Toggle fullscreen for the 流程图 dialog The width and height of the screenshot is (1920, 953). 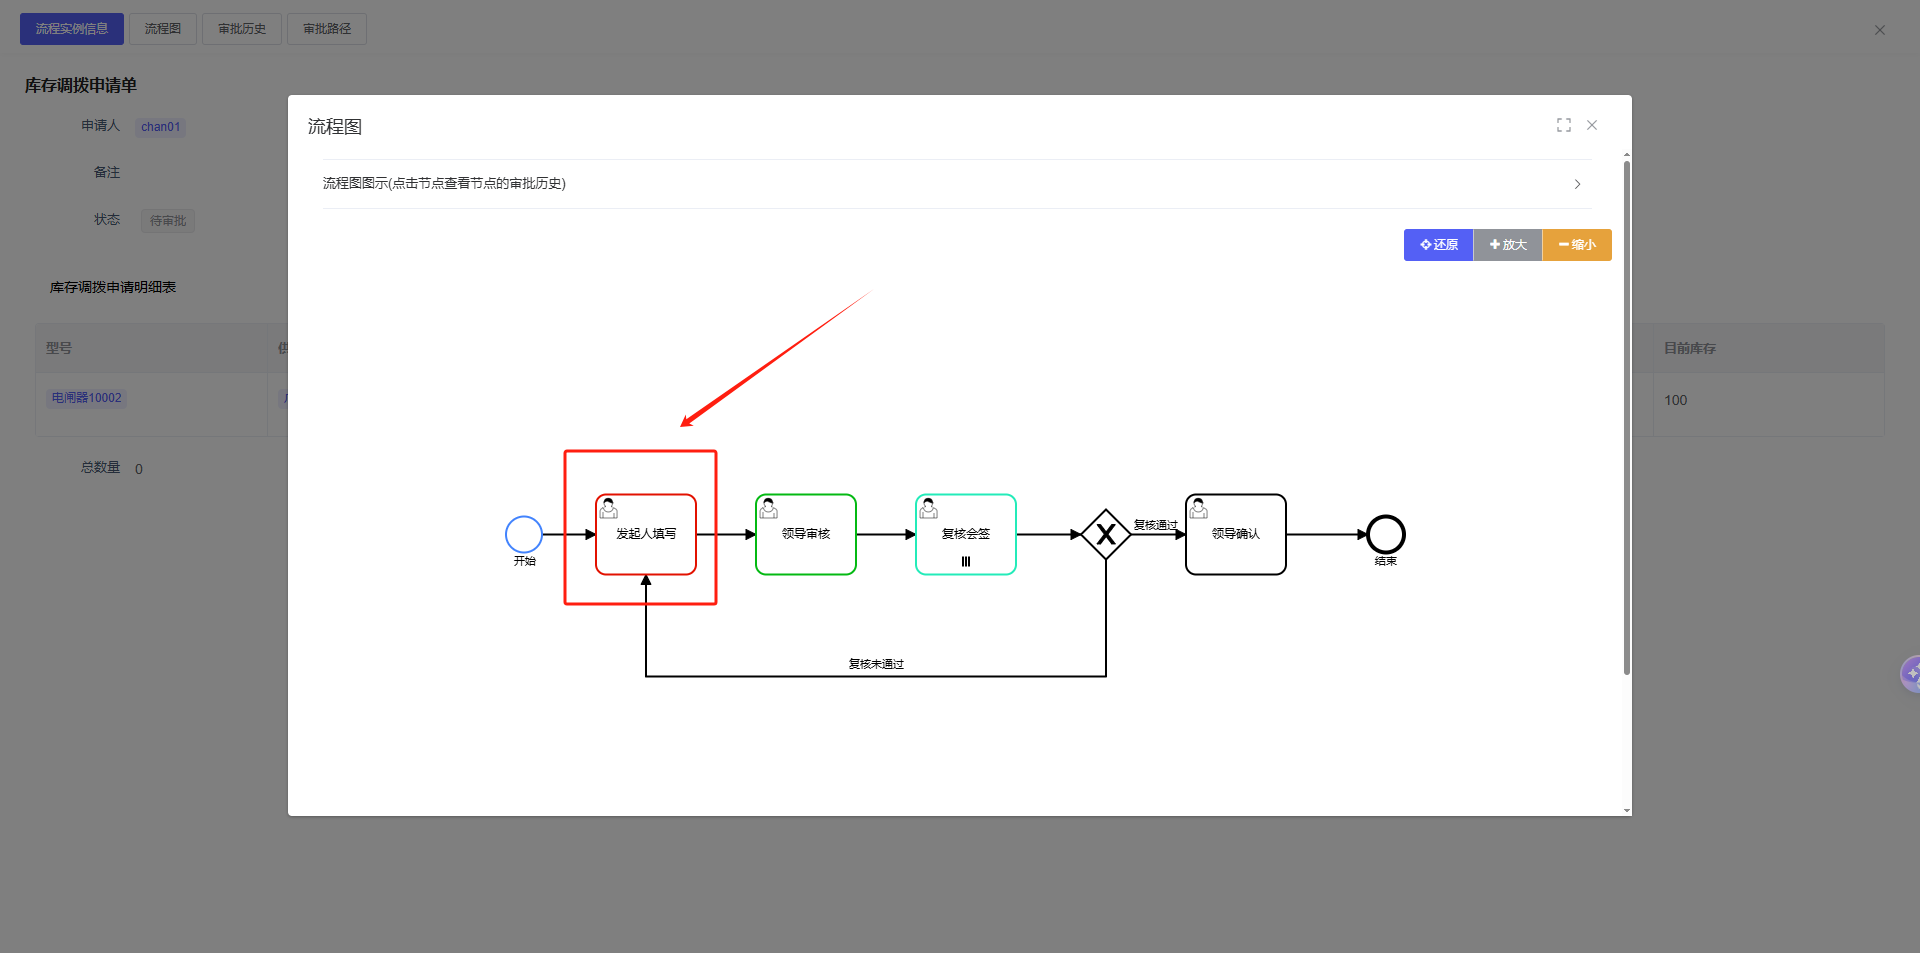[1564, 125]
